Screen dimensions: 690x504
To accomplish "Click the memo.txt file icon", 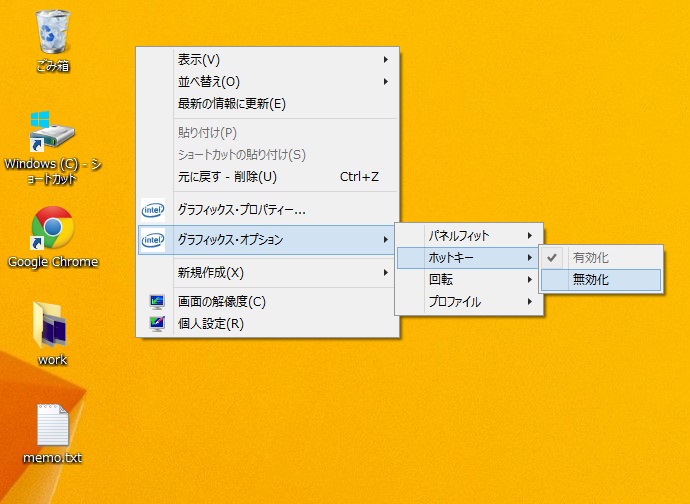I will coord(52,425).
